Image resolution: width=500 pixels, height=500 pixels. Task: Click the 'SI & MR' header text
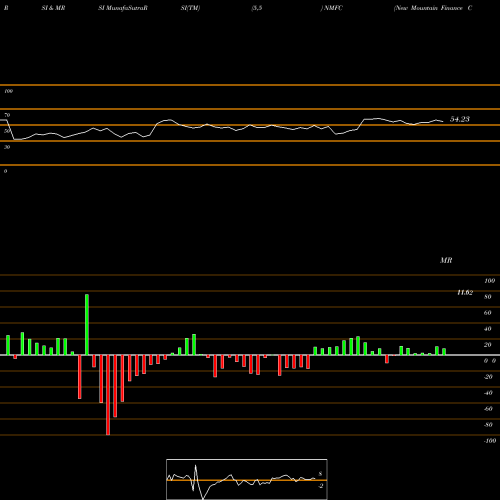pos(53,8)
